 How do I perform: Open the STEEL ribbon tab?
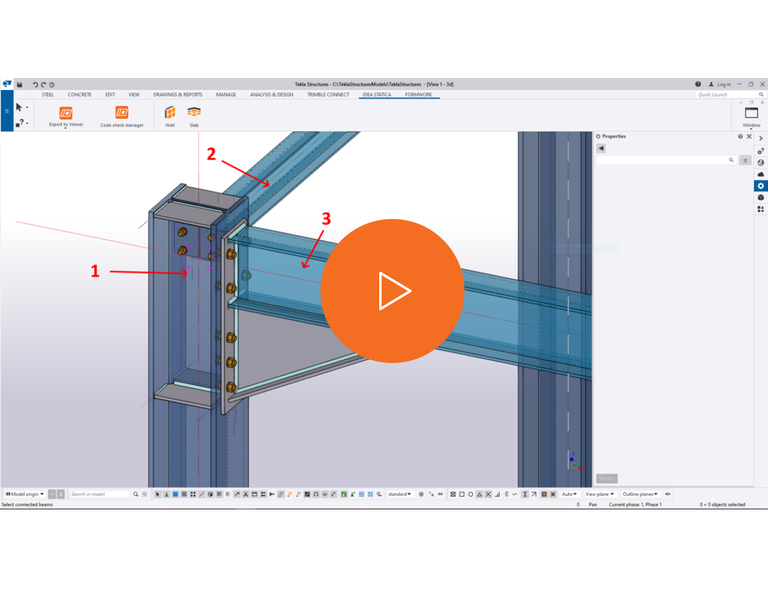pos(47,94)
